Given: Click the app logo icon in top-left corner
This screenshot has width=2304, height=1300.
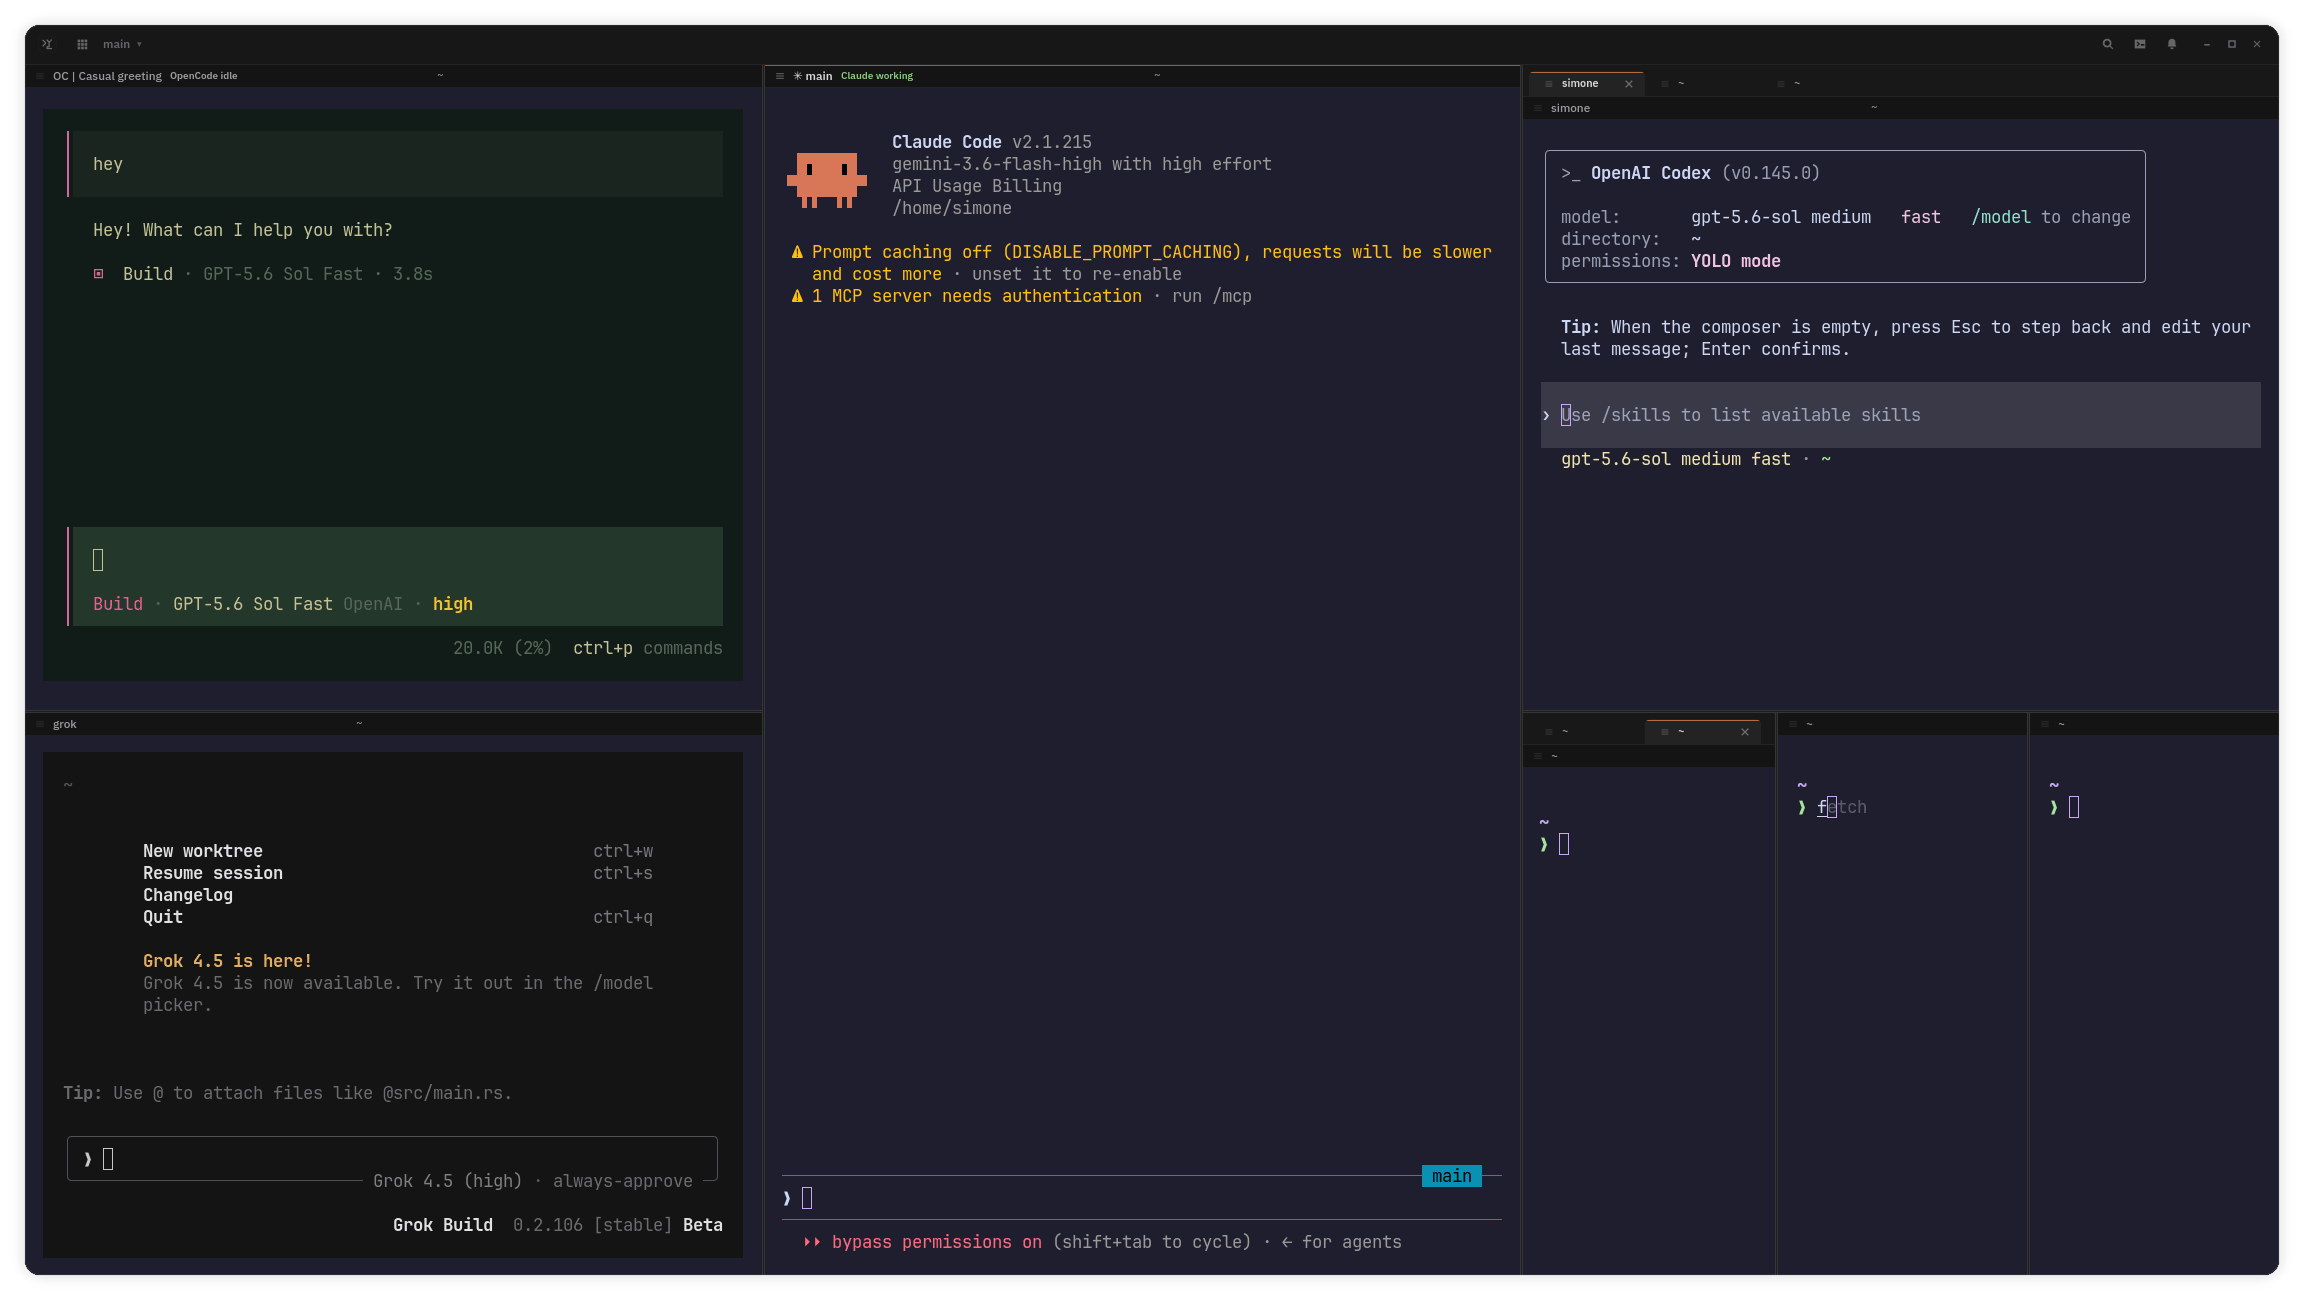Looking at the screenshot, I should (47, 44).
